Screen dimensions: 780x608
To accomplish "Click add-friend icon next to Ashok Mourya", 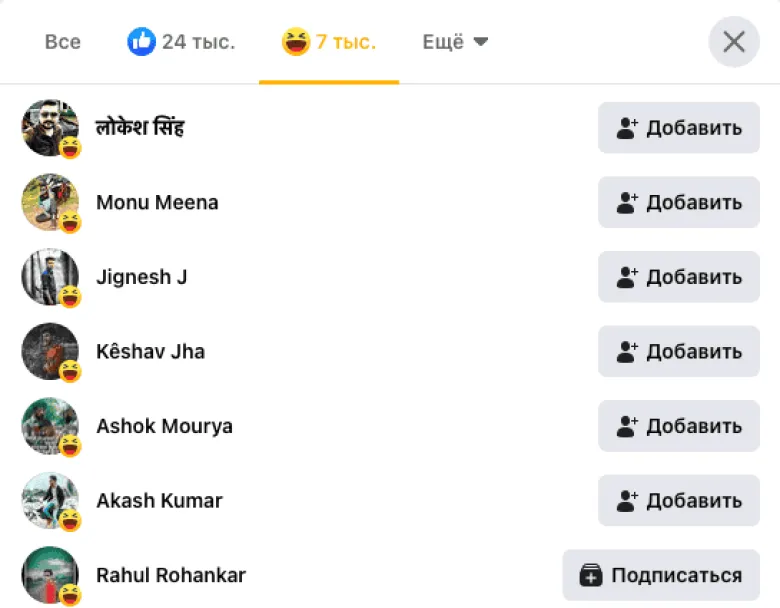I will [627, 426].
